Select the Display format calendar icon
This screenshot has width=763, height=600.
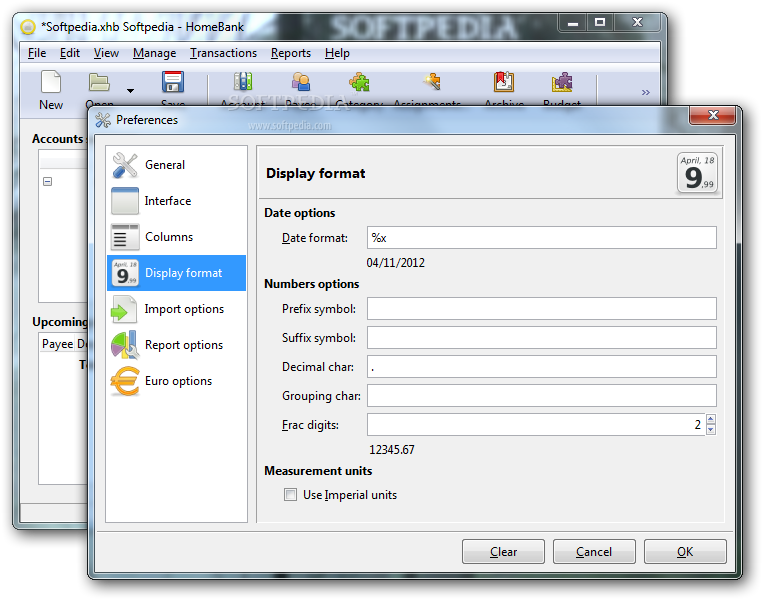point(125,273)
